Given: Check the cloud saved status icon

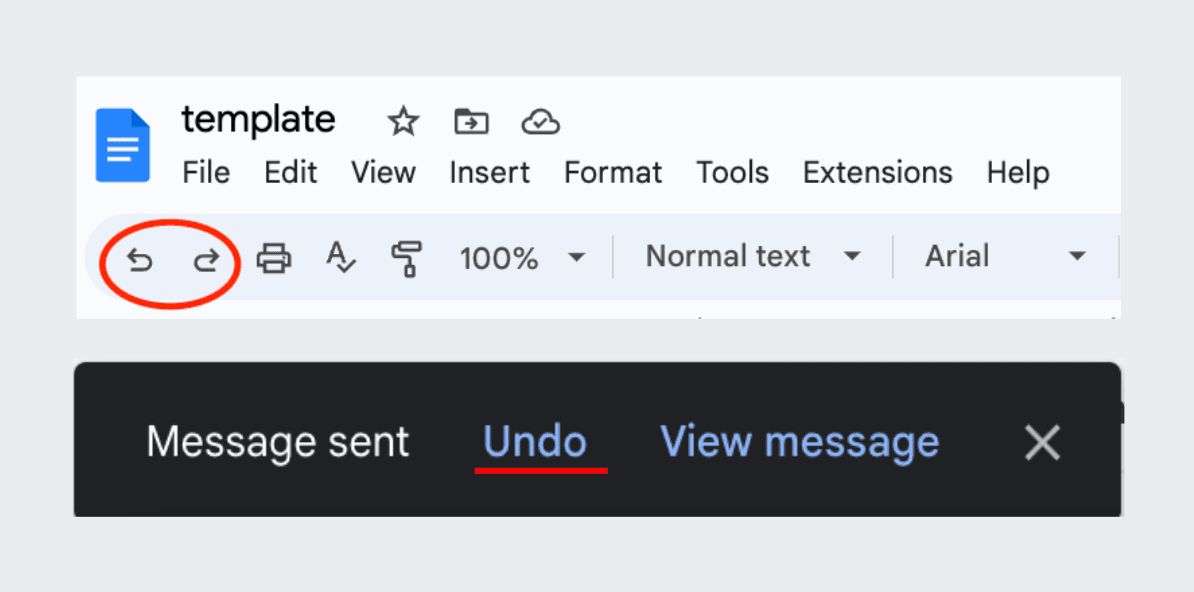Looking at the screenshot, I should [x=540, y=122].
